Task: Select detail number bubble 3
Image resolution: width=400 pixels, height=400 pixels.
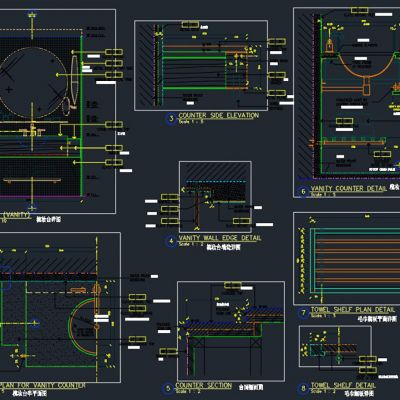Action: tap(171, 118)
